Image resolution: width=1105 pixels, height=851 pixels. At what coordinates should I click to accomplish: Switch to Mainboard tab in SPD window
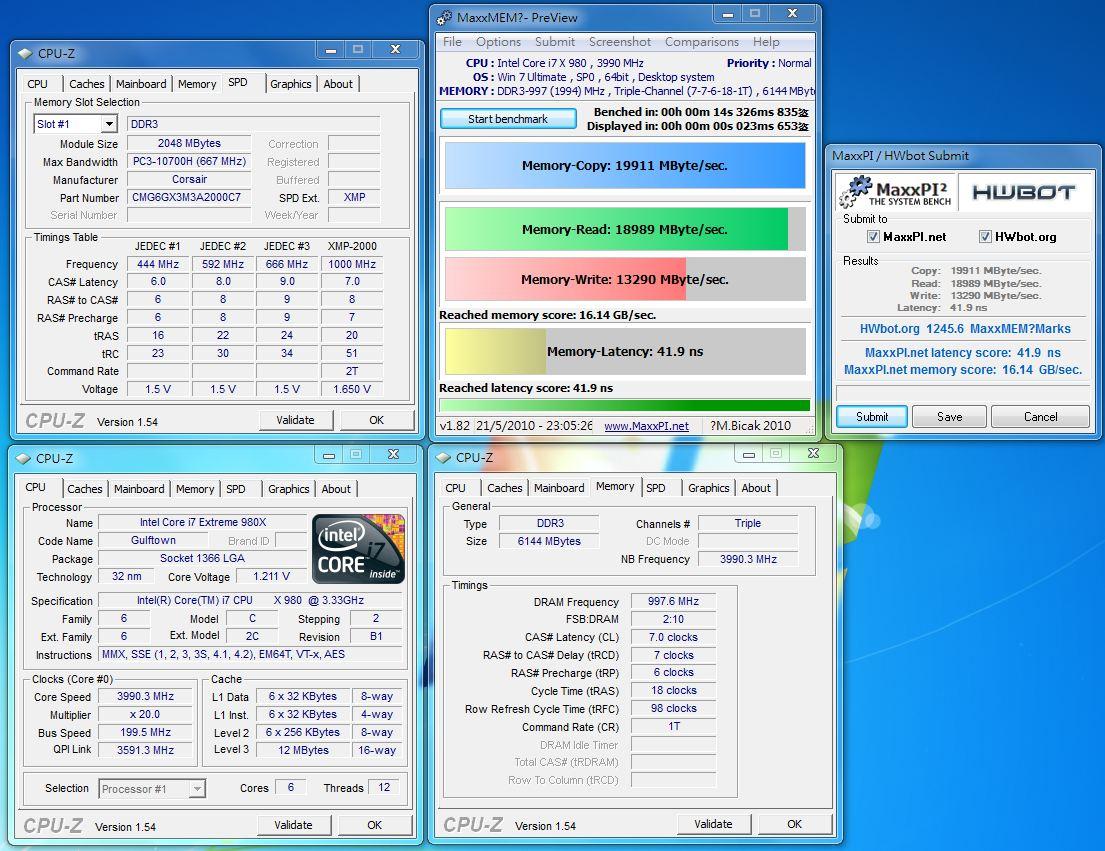(141, 84)
